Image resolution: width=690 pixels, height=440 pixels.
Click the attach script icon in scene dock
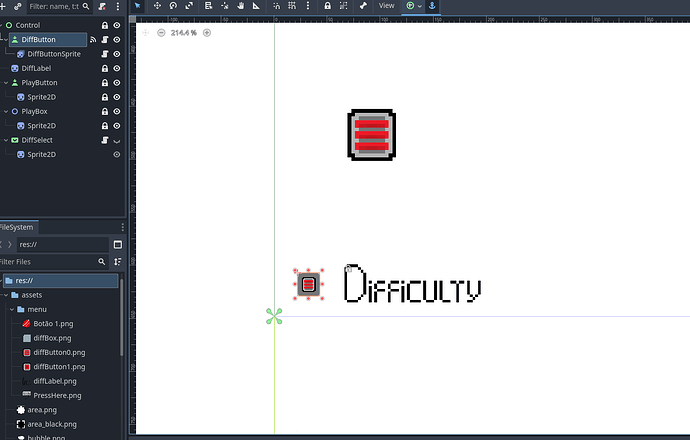[102, 7]
